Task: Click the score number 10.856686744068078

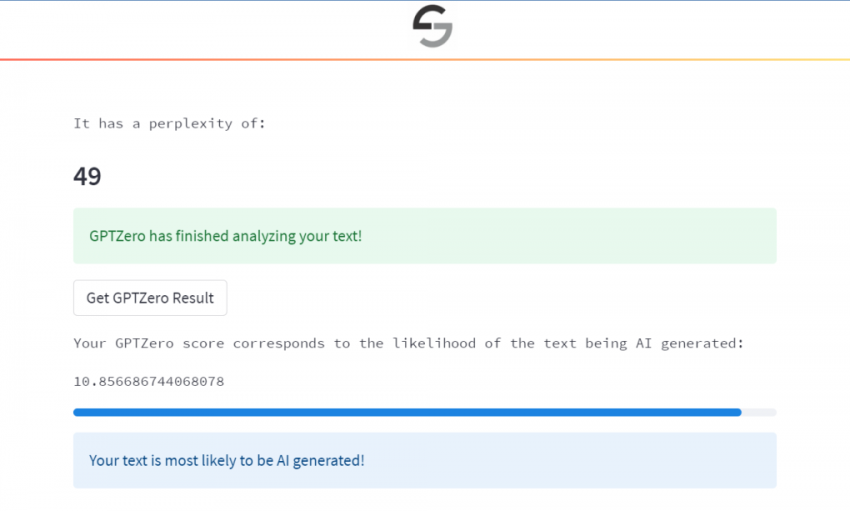Action: pyautogui.click(x=149, y=381)
